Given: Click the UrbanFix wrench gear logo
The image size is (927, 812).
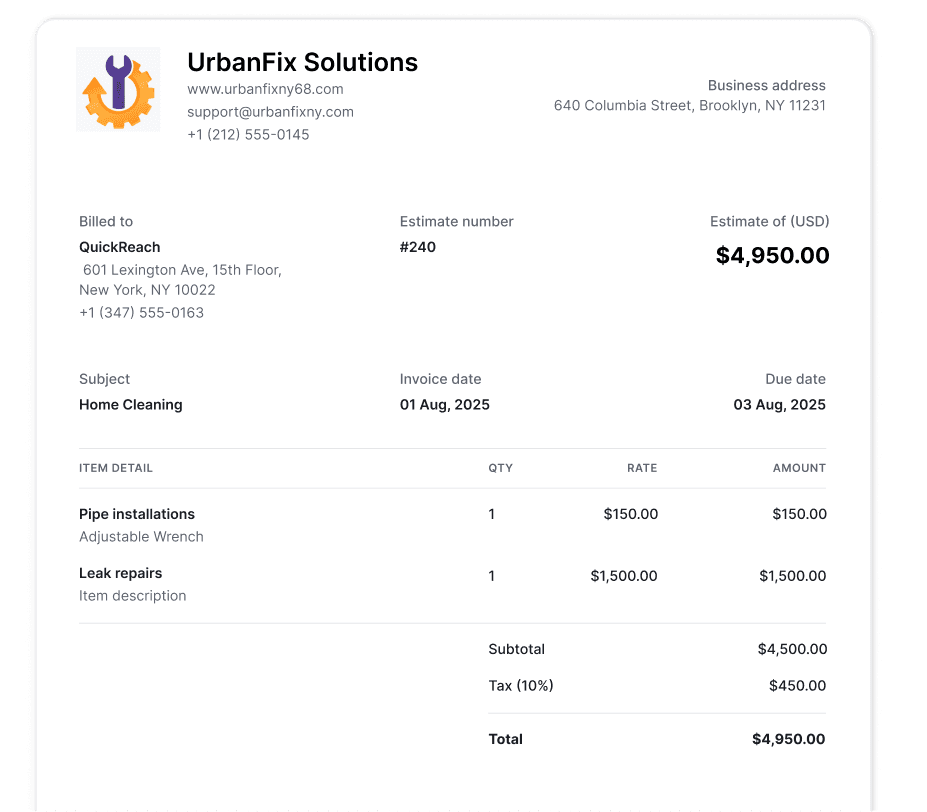Looking at the screenshot, I should point(118,89).
